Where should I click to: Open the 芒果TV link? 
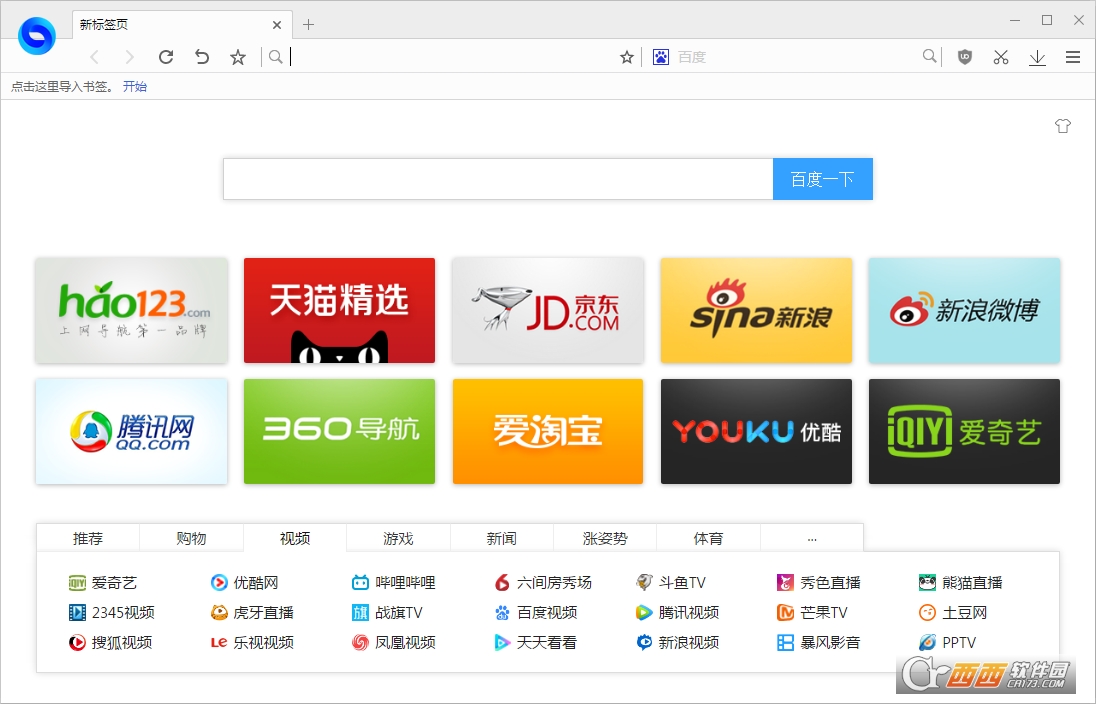(x=812, y=612)
